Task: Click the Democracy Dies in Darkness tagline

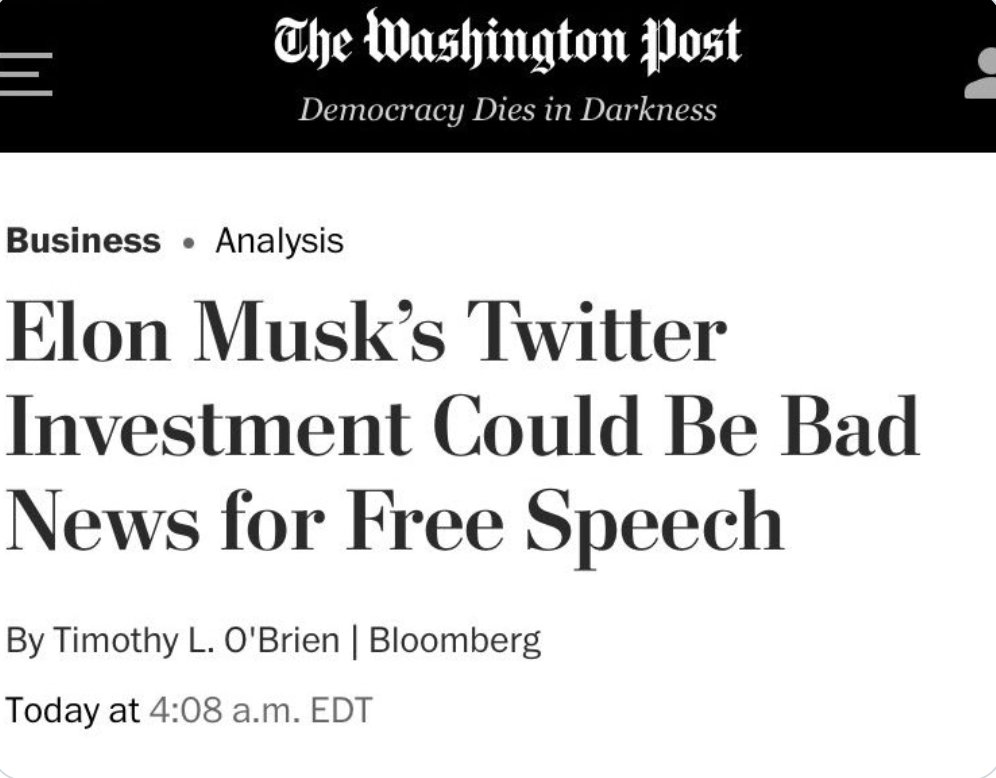Action: [508, 109]
